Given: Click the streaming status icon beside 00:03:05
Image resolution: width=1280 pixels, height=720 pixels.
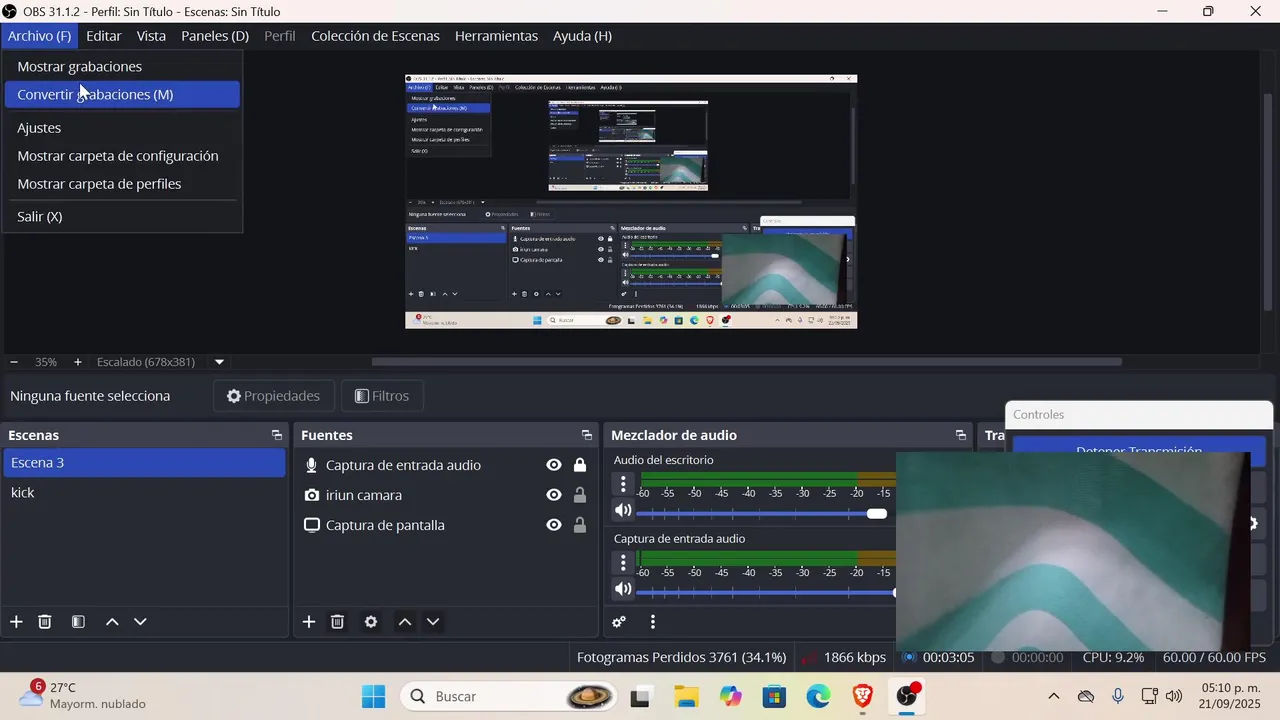Looking at the screenshot, I should coord(909,658).
